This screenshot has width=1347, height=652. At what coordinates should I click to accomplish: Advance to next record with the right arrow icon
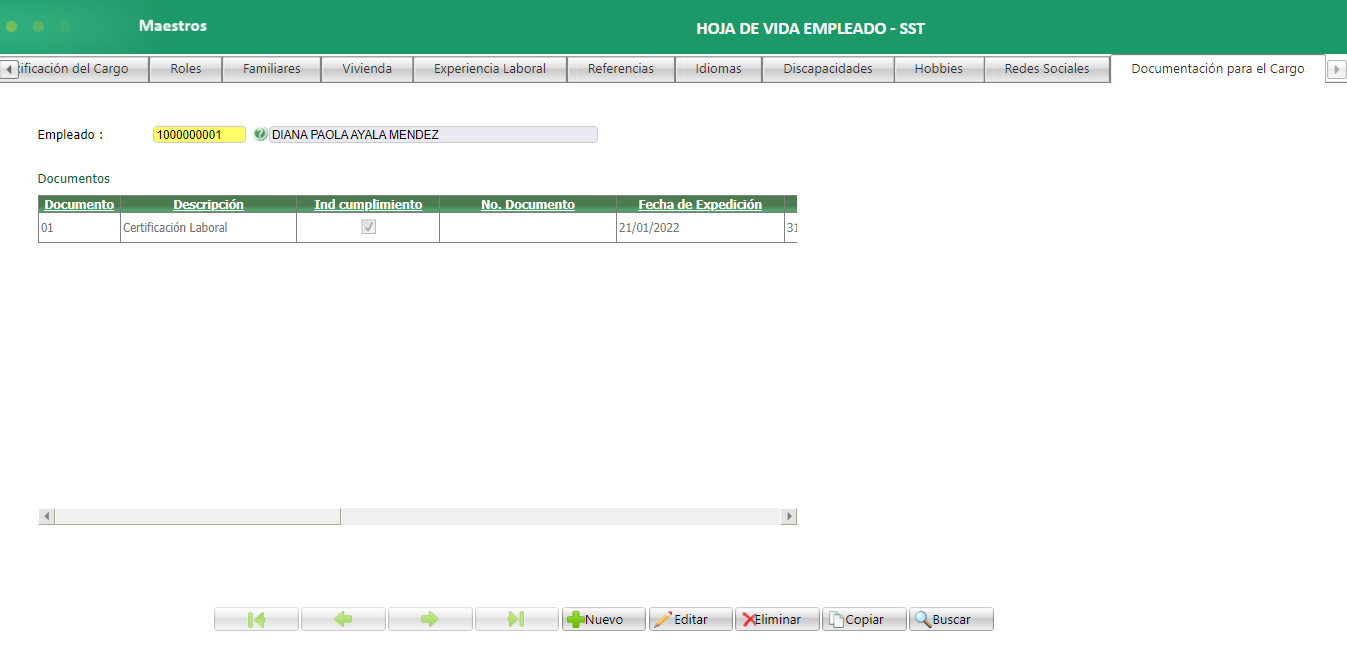click(430, 619)
